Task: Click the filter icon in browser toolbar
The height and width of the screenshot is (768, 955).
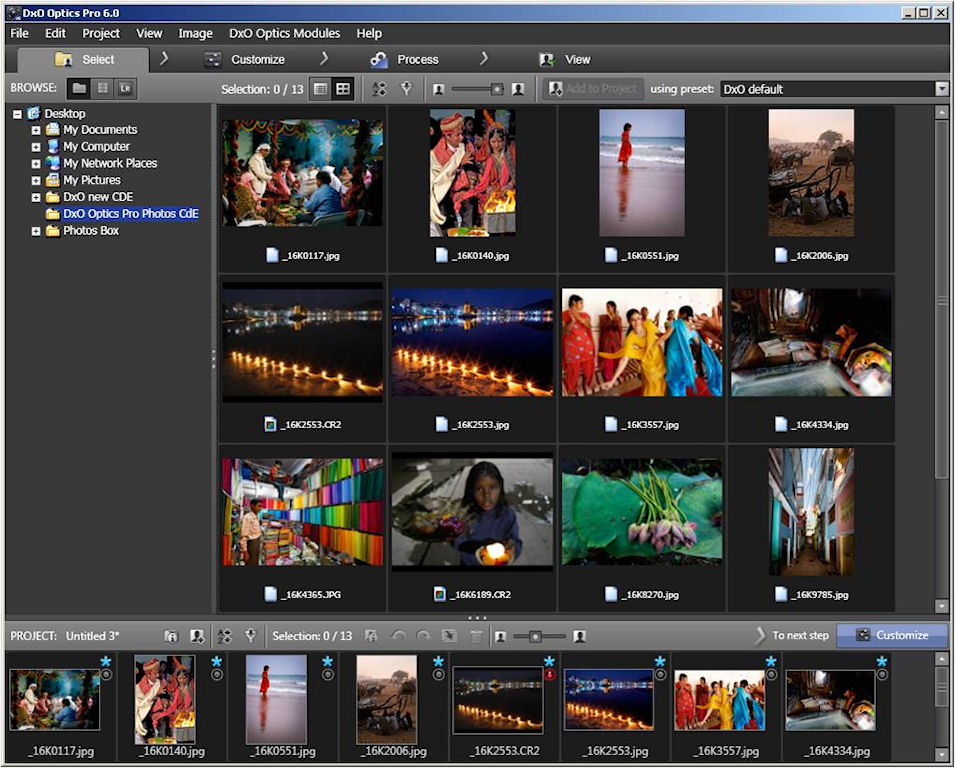Action: click(x=406, y=89)
